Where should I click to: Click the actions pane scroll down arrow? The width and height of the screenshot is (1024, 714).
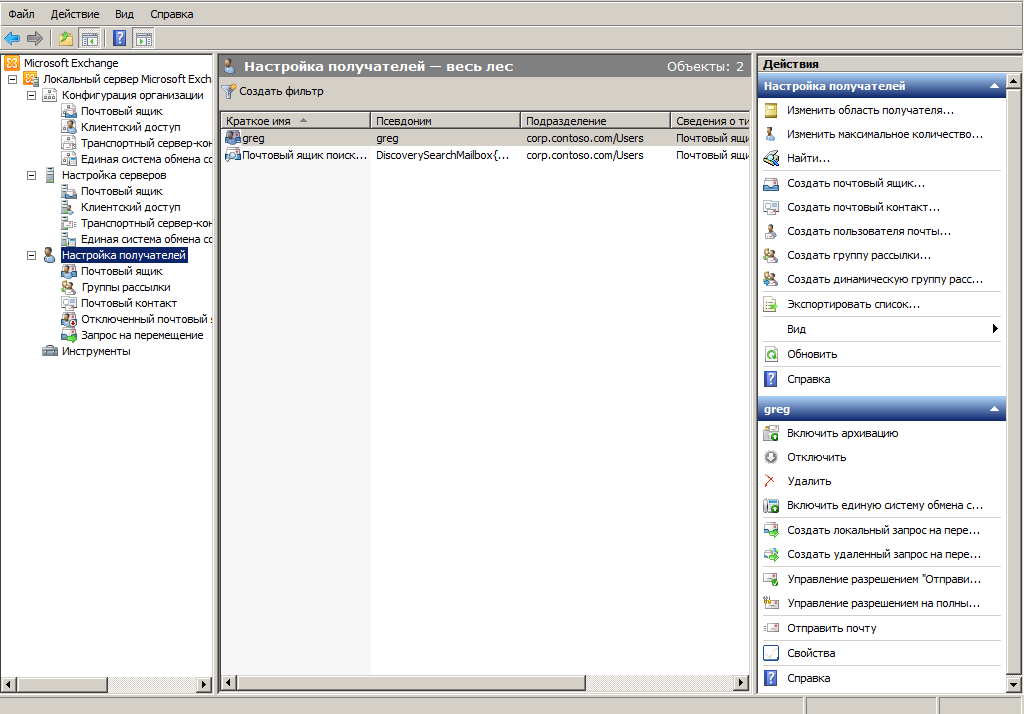(1013, 684)
